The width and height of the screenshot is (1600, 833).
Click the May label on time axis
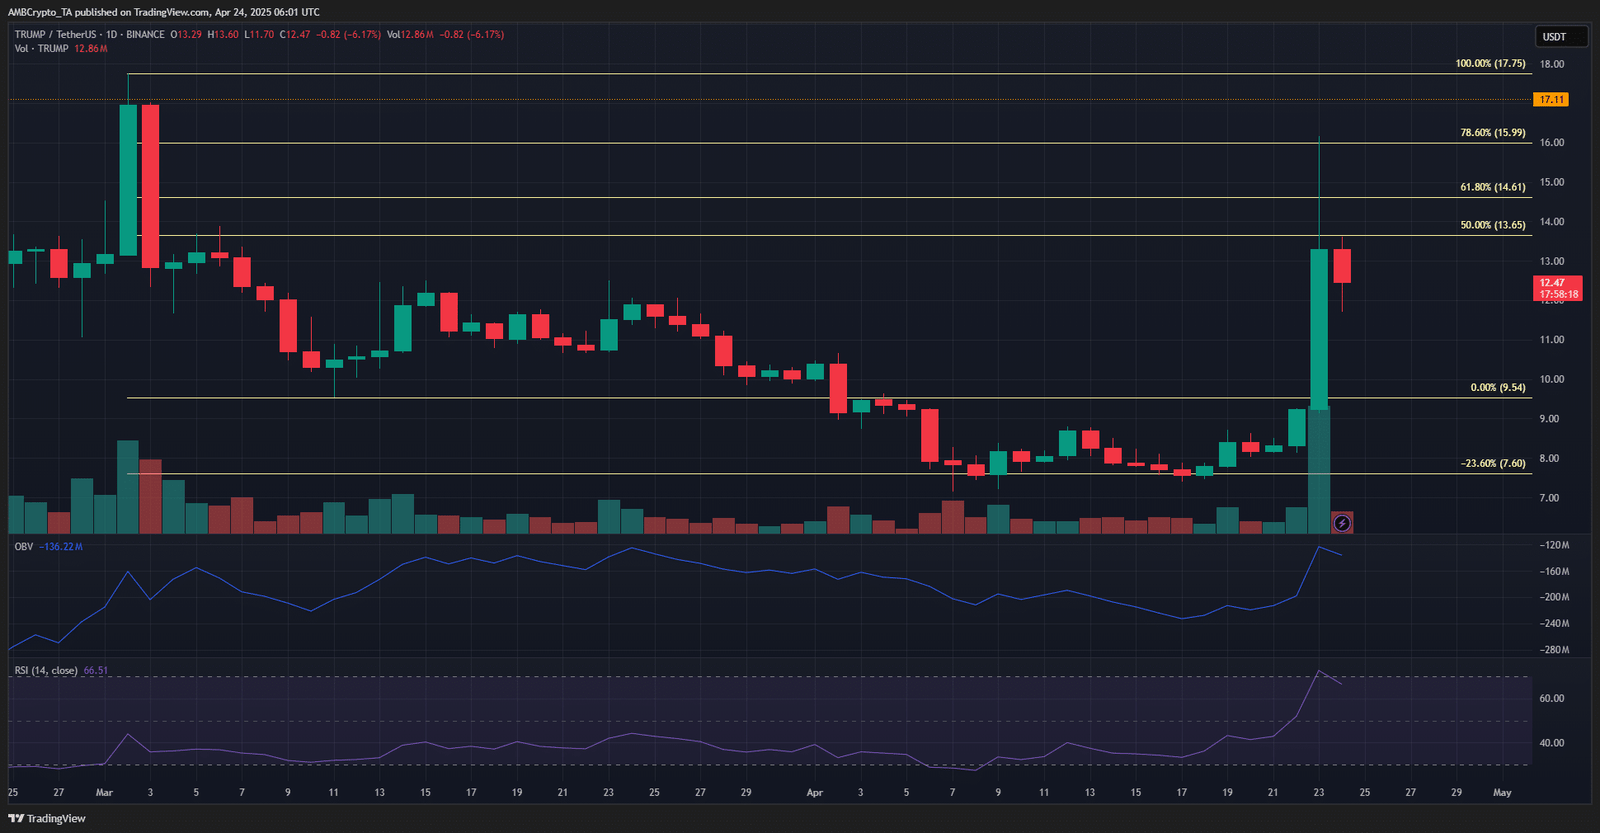[1502, 792]
